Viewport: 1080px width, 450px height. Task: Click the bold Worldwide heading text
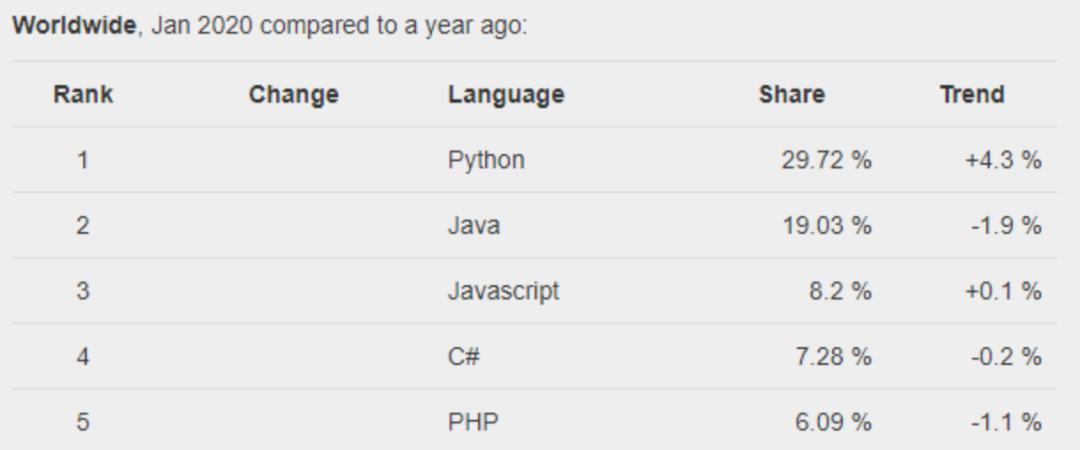[x=74, y=26]
